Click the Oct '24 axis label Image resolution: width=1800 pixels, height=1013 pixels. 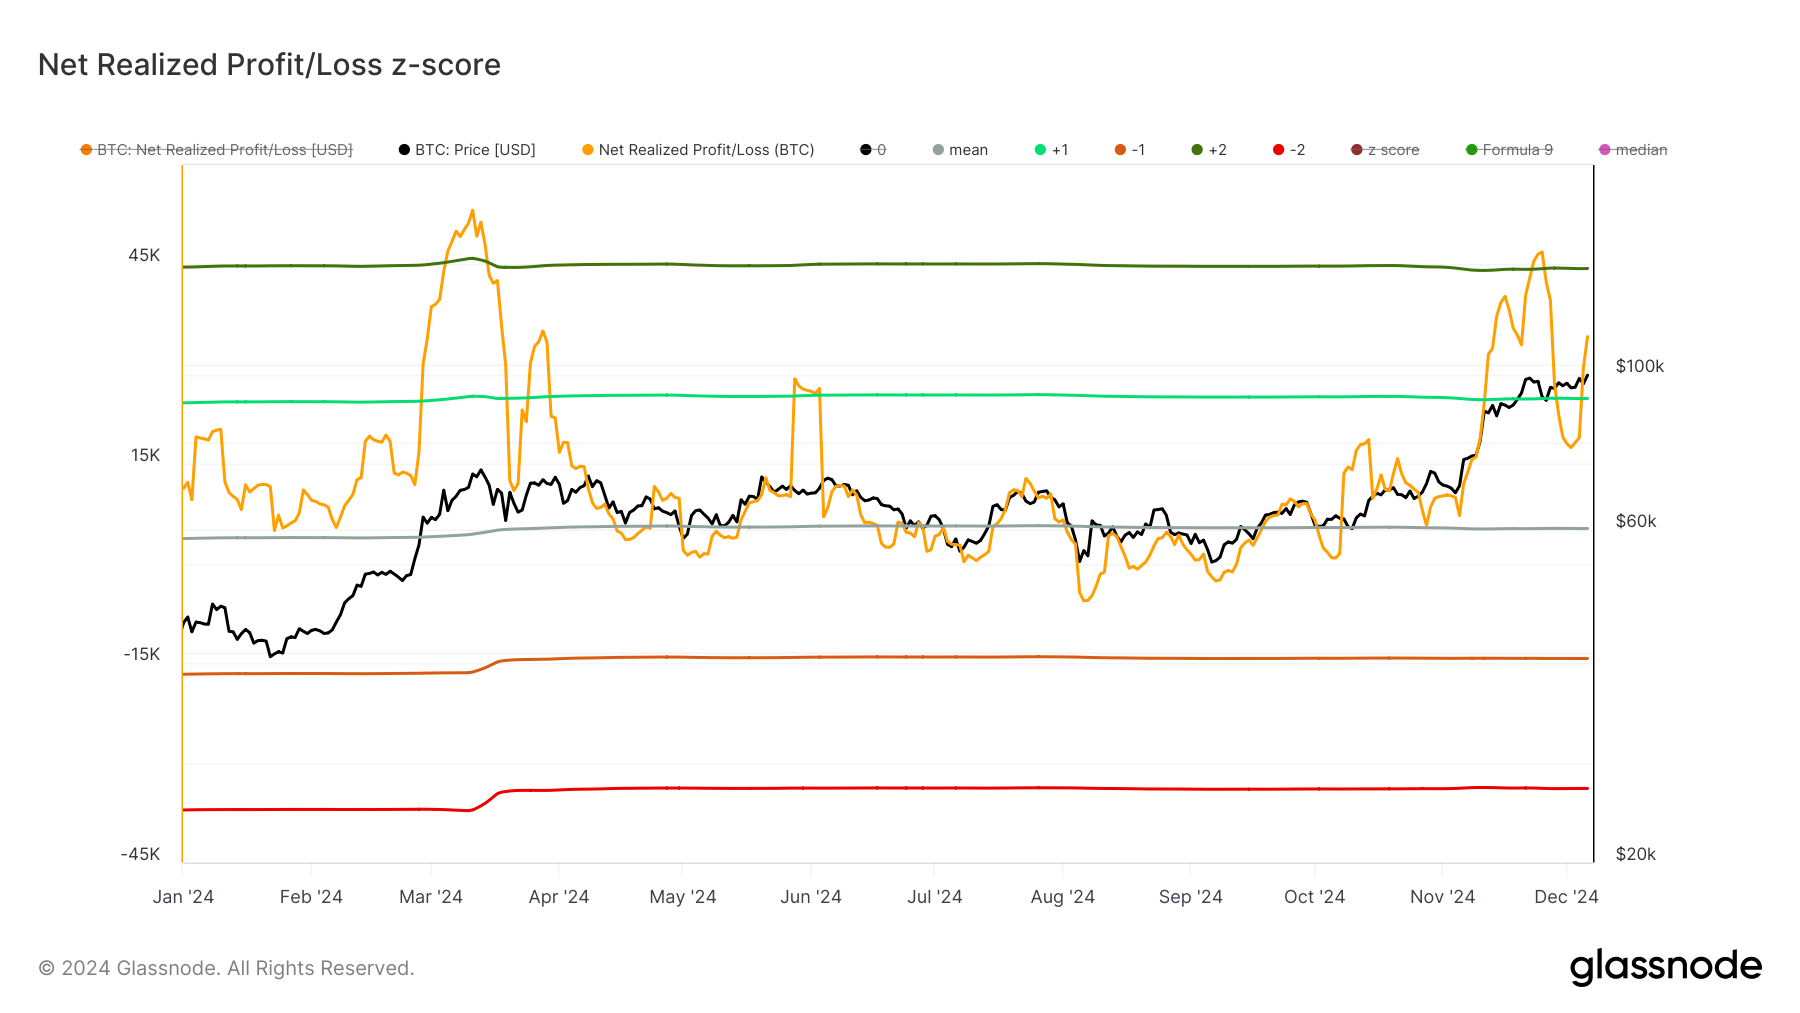1315,897
